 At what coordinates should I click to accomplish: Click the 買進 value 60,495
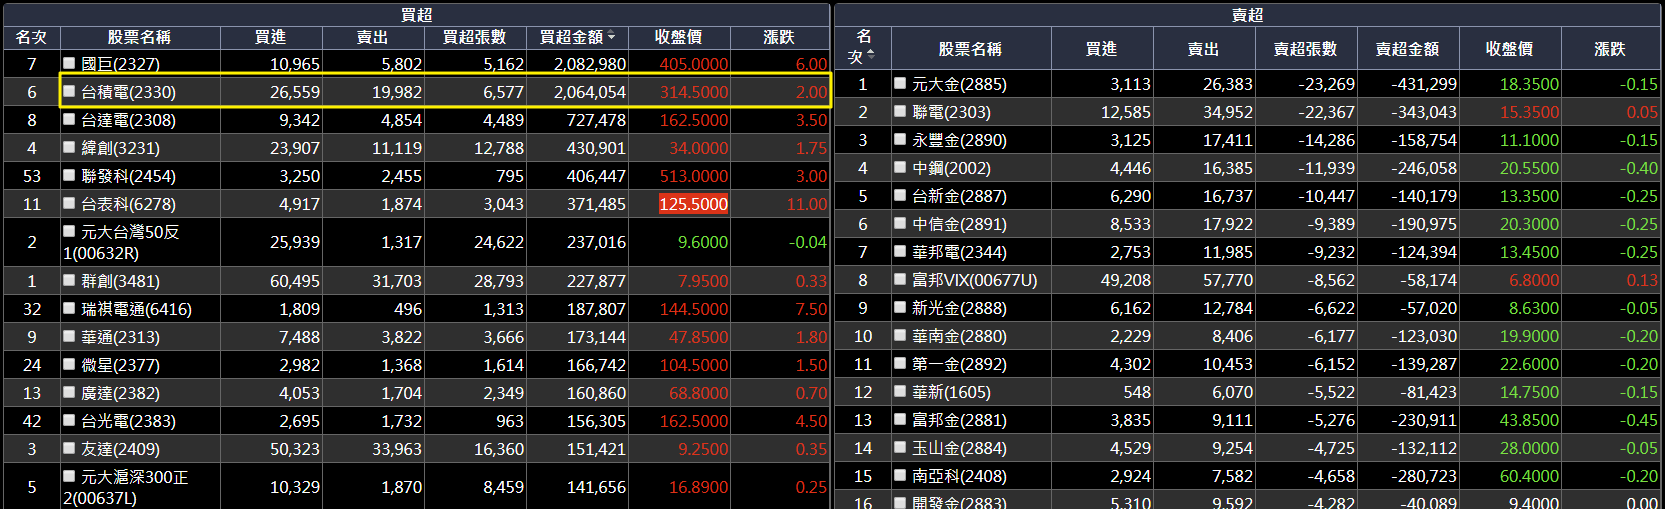295,281
